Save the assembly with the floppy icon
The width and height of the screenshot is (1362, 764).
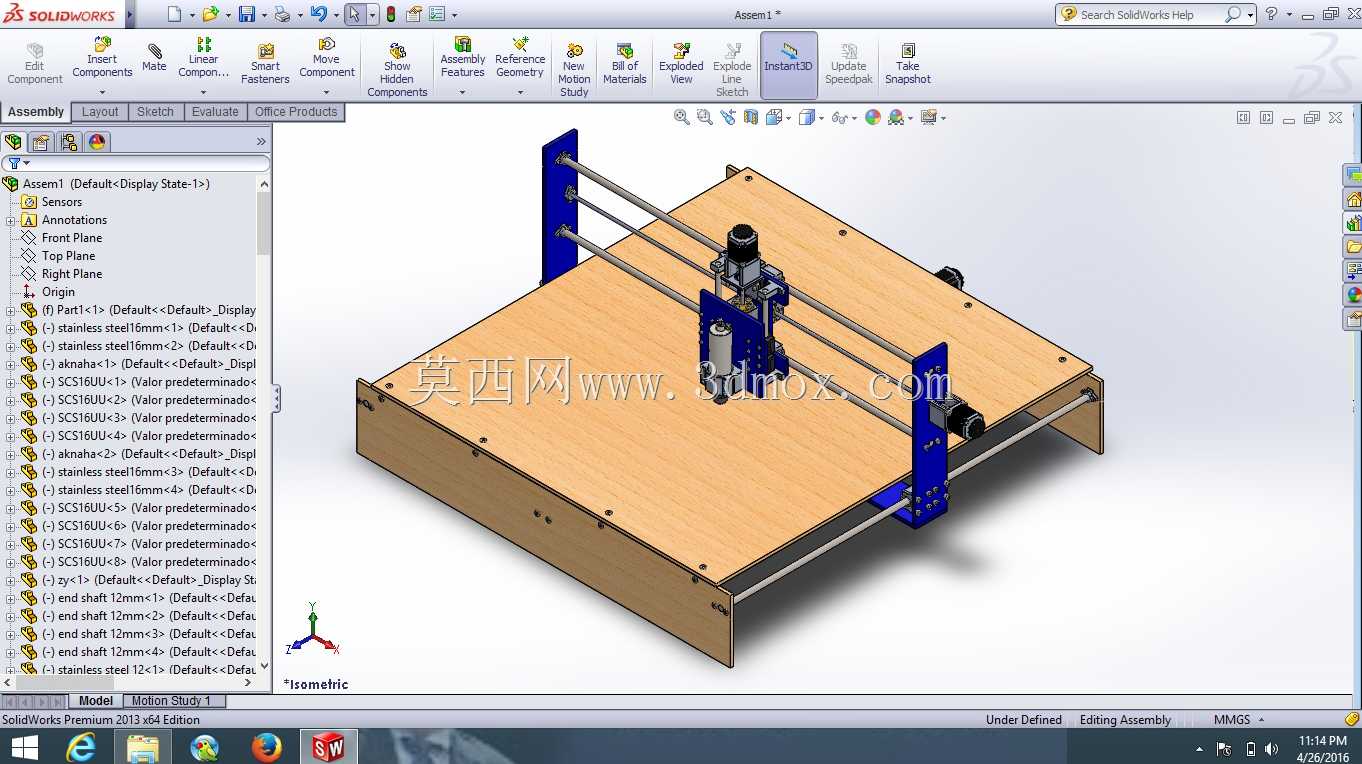click(x=247, y=14)
